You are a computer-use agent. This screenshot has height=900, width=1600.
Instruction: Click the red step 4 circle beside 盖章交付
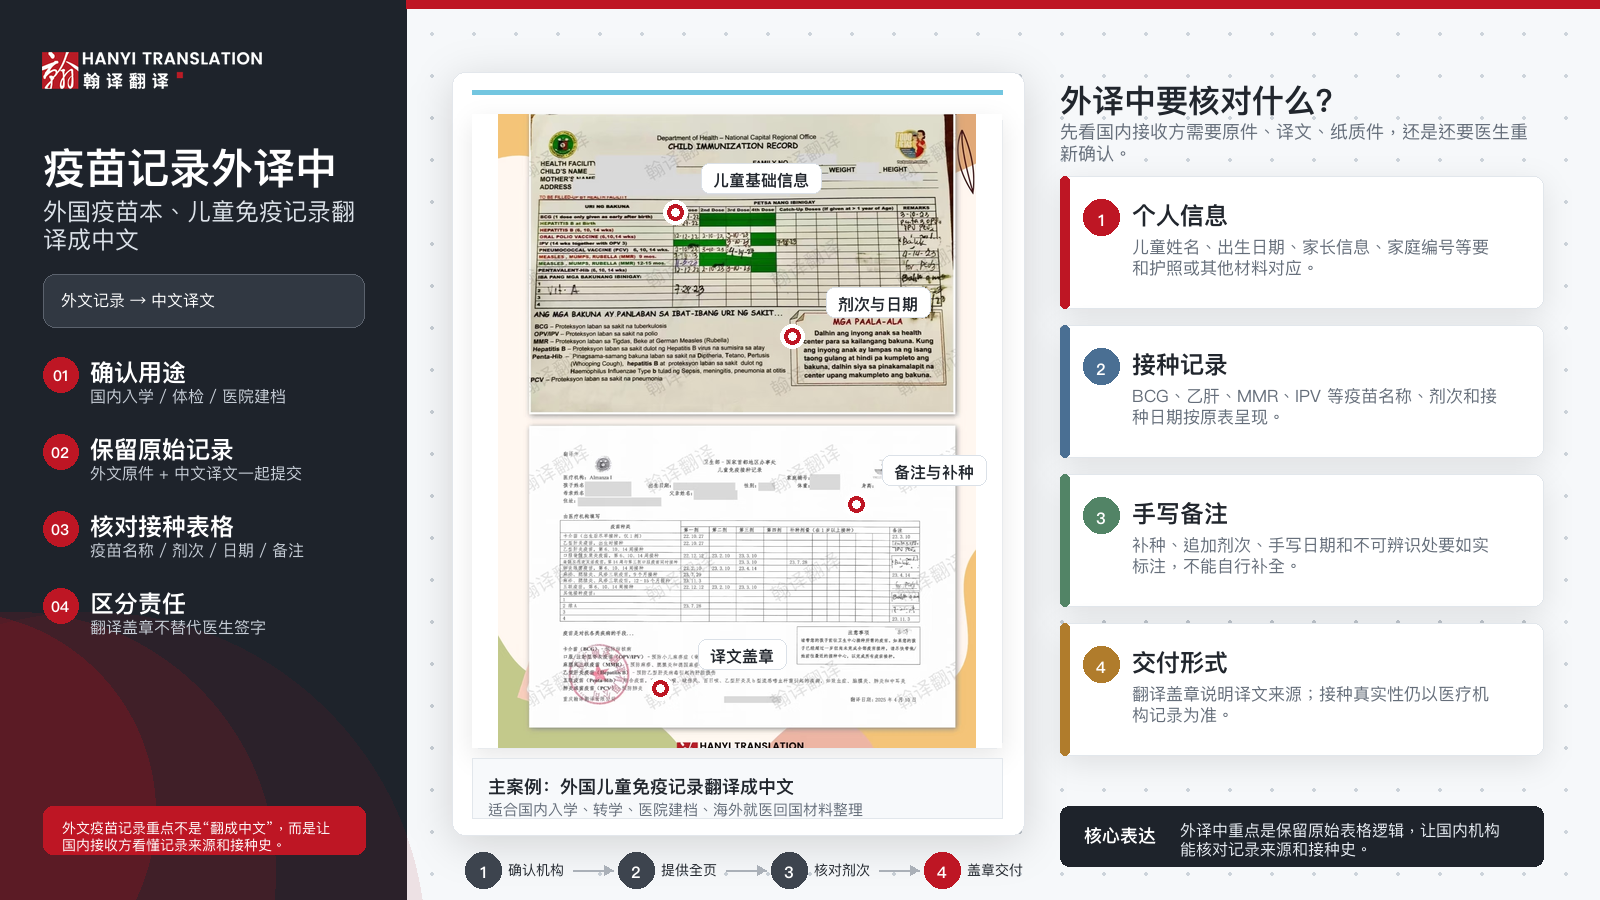(x=942, y=871)
